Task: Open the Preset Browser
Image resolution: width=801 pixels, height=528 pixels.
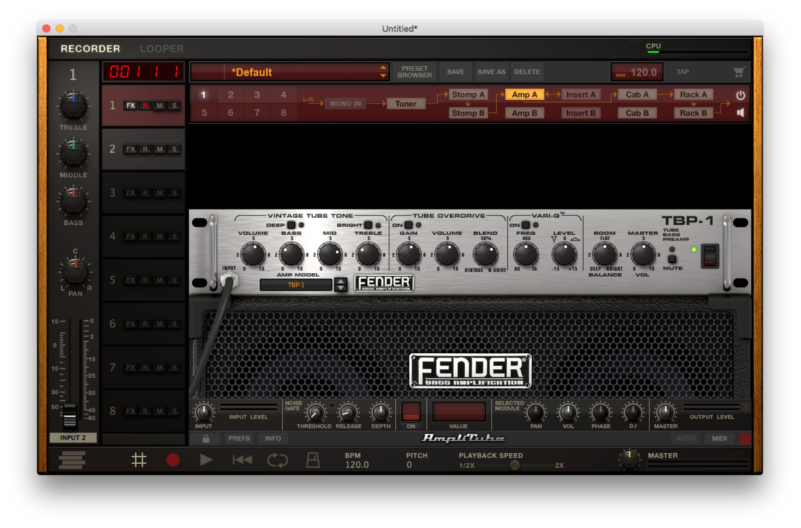Action: tap(414, 72)
